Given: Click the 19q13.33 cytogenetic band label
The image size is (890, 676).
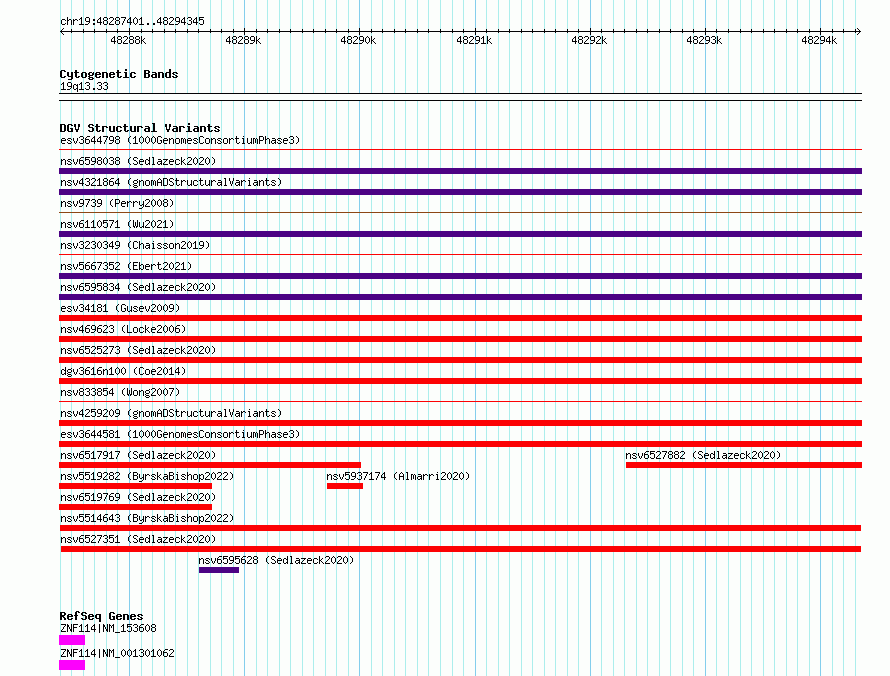Looking at the screenshot, I should pos(84,86).
